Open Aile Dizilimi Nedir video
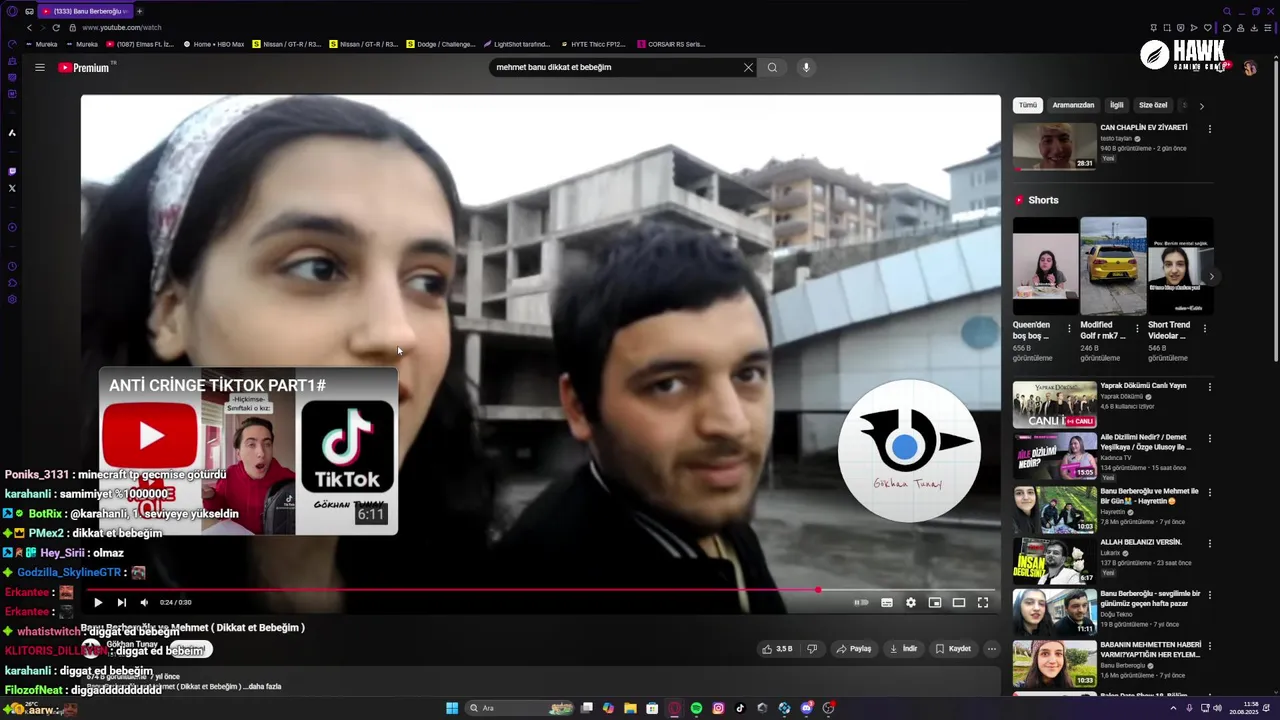The width and height of the screenshot is (1280, 720). coord(1054,456)
